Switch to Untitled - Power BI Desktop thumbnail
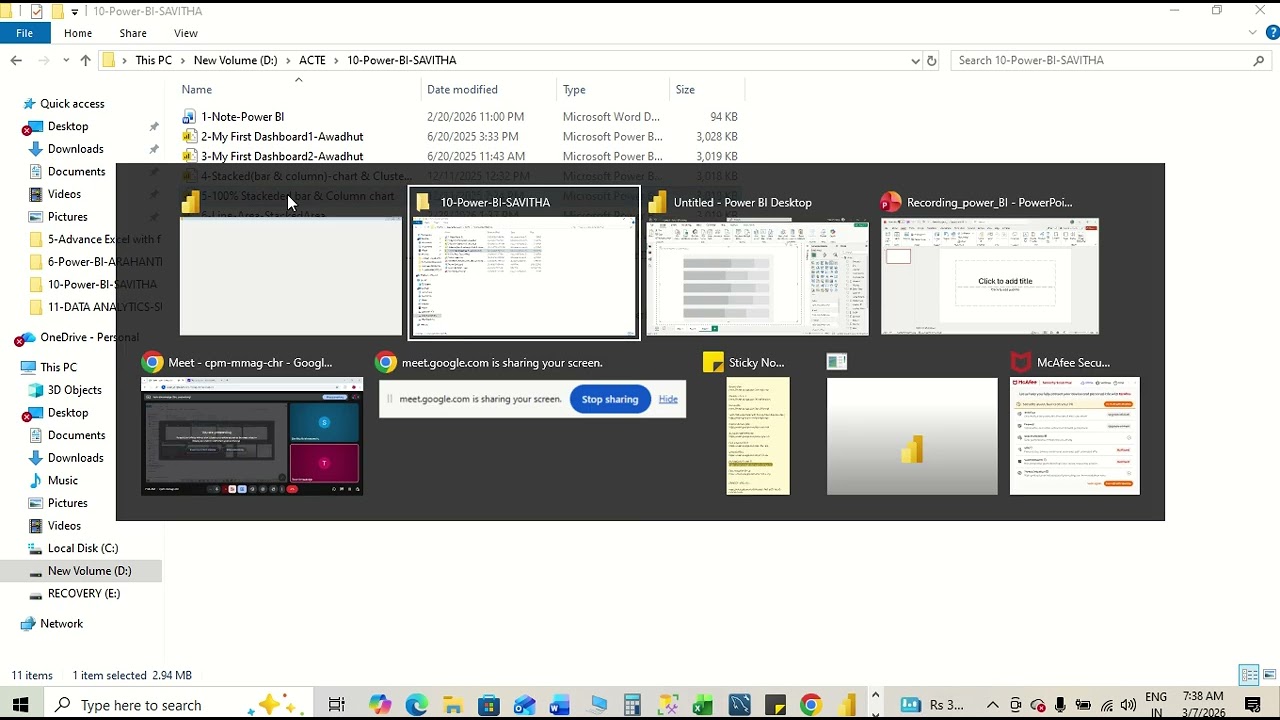Viewport: 1280px width, 720px height. point(757,264)
